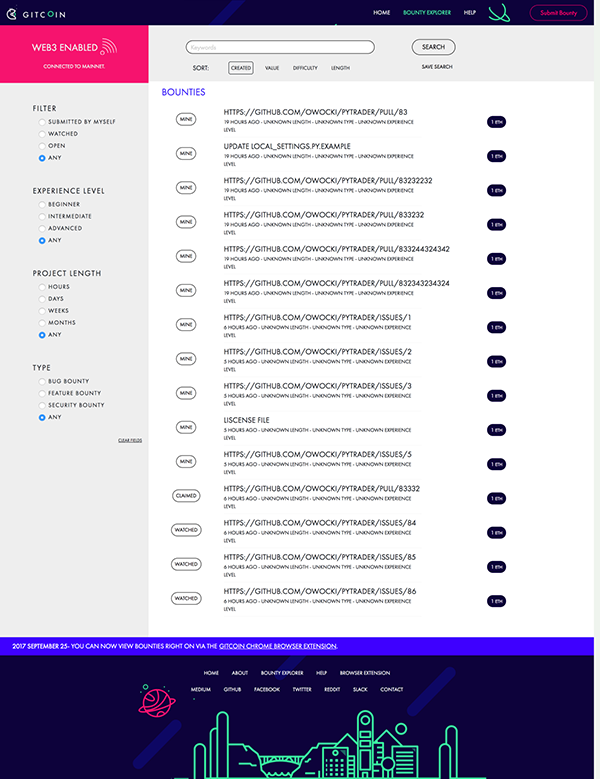Select Any under Type
The height and width of the screenshot is (779, 600).
coord(42,417)
